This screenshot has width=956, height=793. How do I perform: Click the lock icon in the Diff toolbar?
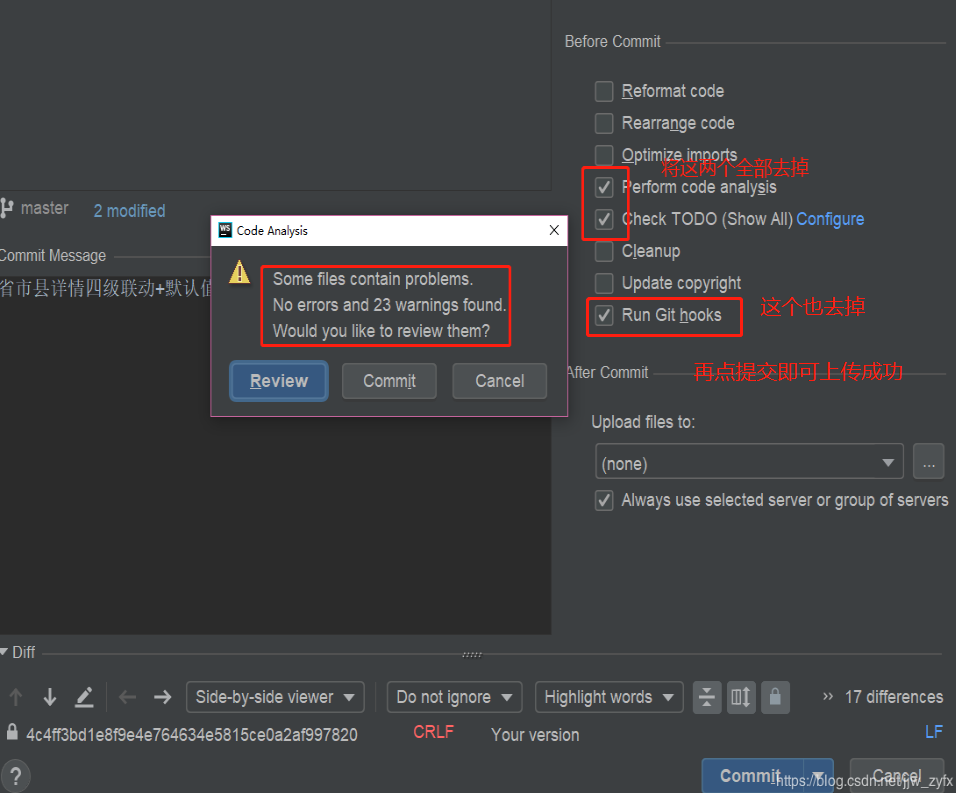(775, 697)
